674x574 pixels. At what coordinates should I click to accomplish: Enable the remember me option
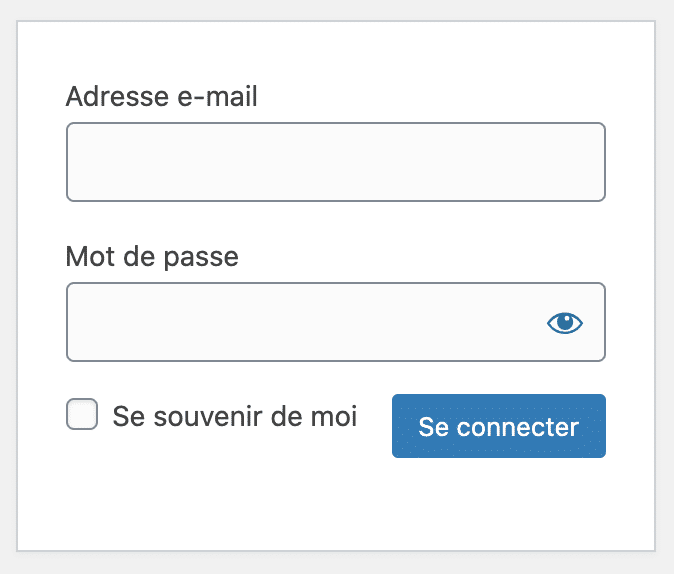(82, 414)
